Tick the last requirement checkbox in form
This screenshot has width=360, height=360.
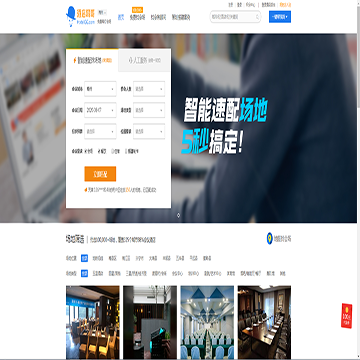[126, 151]
